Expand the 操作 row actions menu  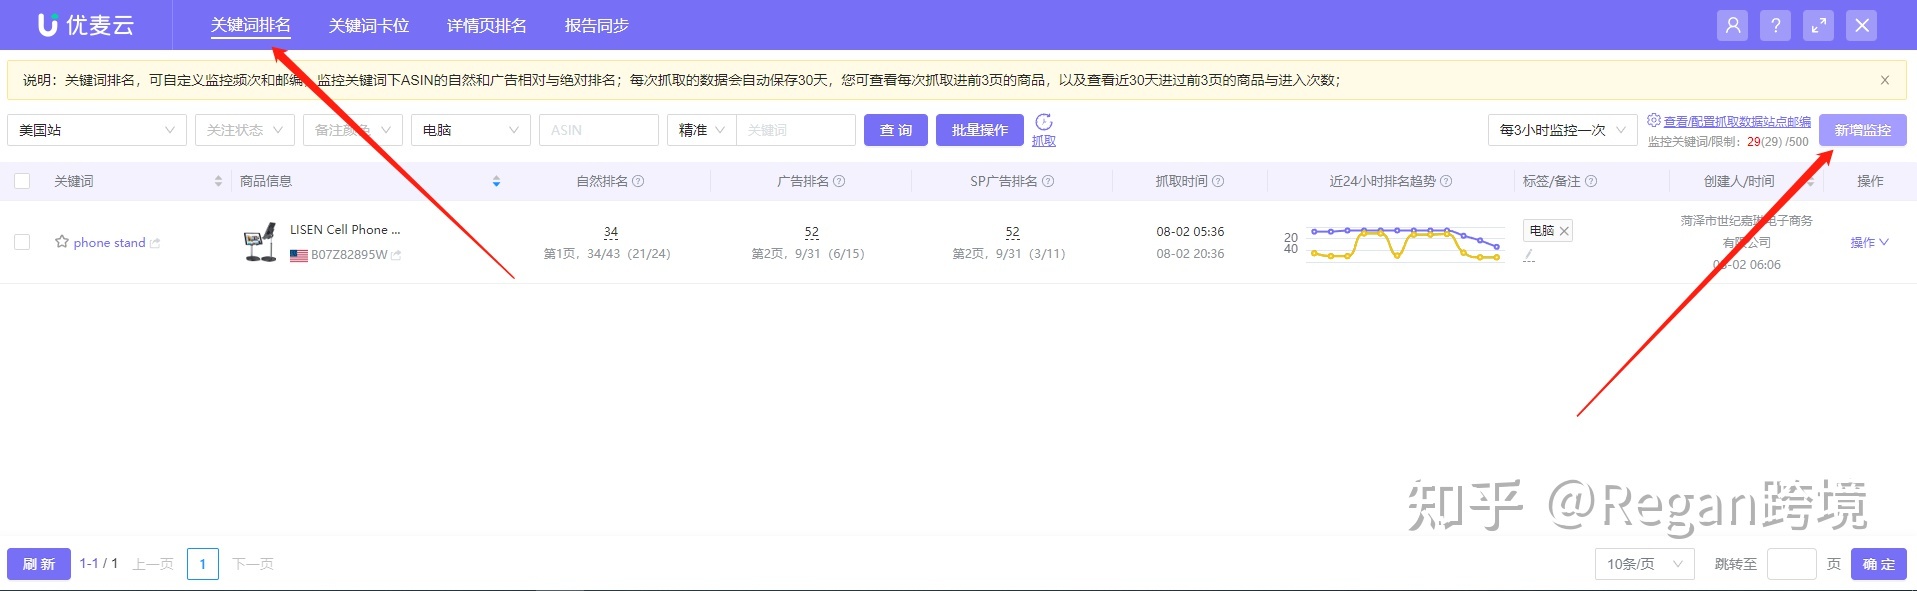click(1868, 242)
